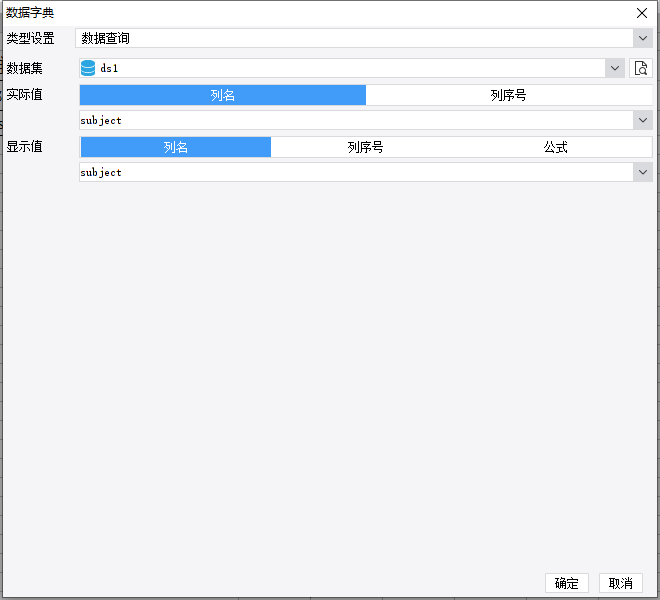The image size is (660, 600).
Task: Click the 数据查询 type combo field
Action: [x=350, y=38]
